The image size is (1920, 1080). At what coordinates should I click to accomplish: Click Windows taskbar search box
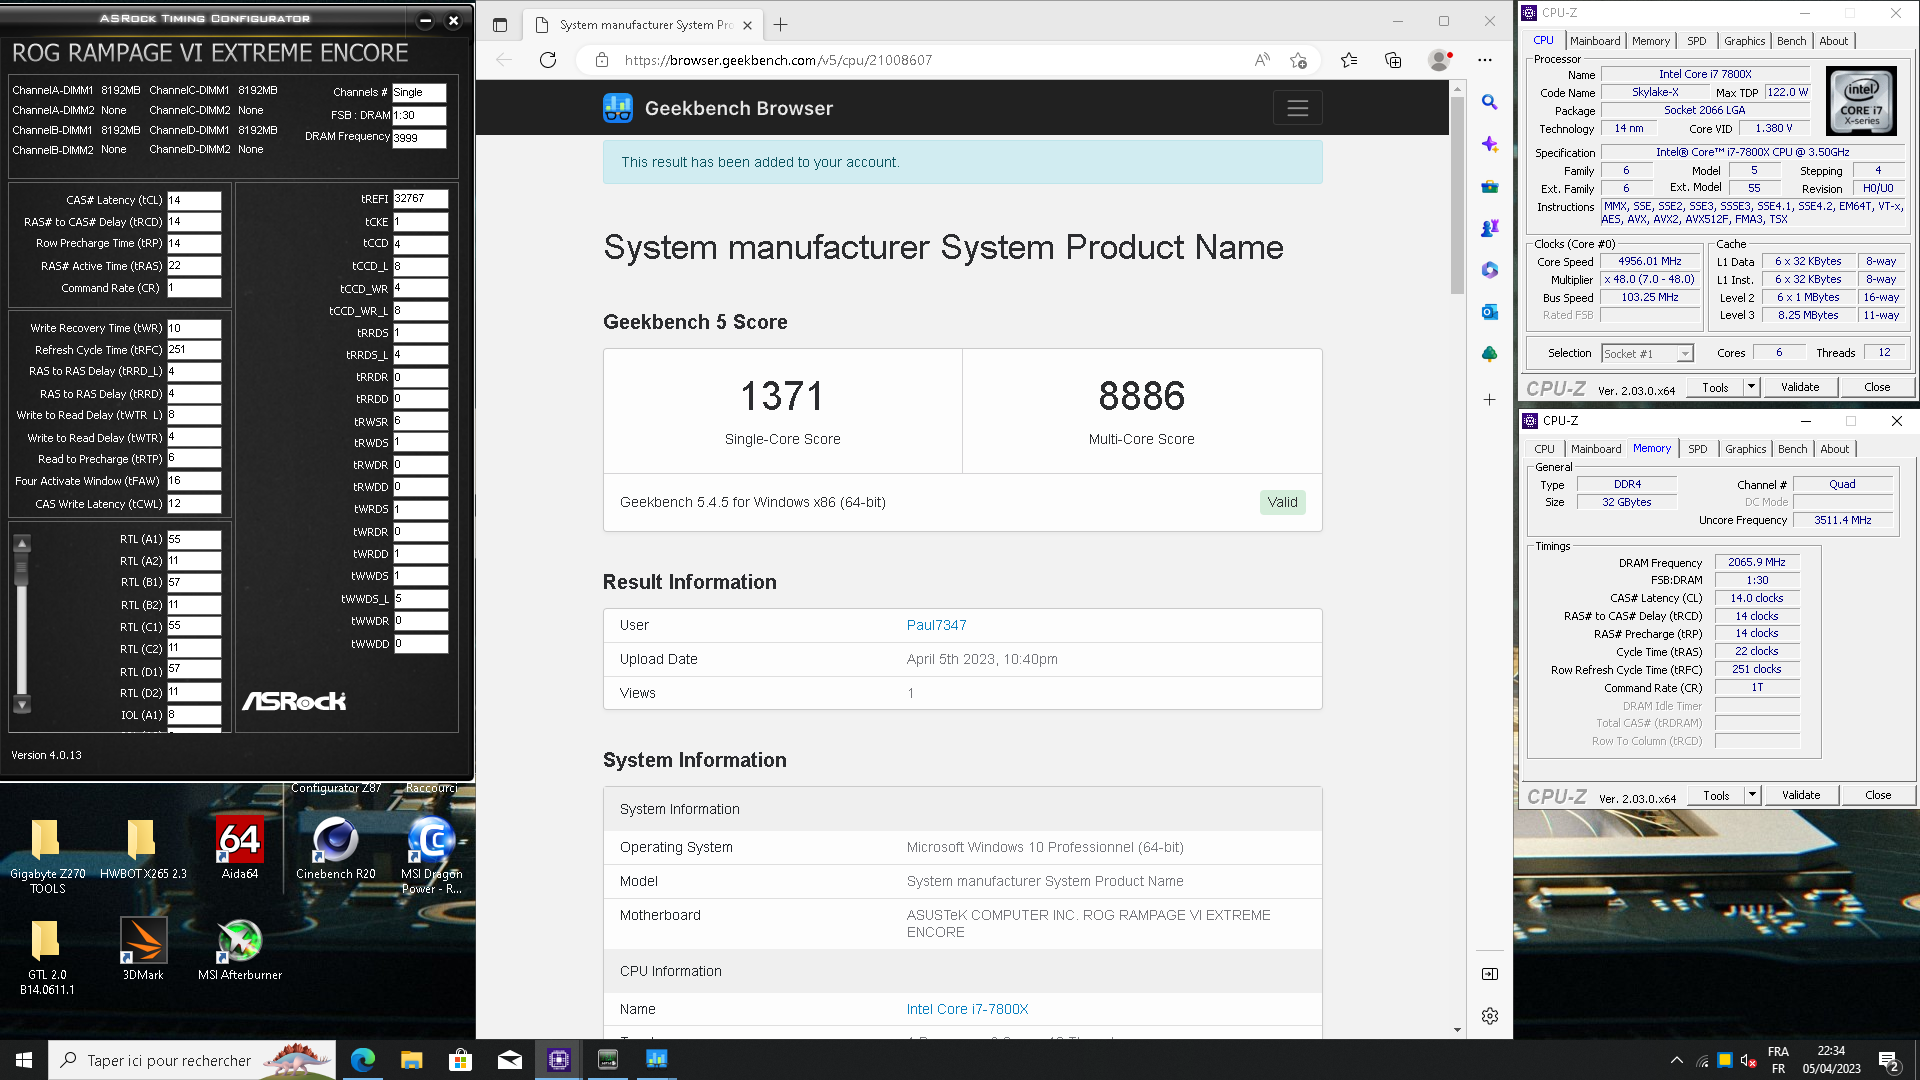pyautogui.click(x=192, y=1060)
